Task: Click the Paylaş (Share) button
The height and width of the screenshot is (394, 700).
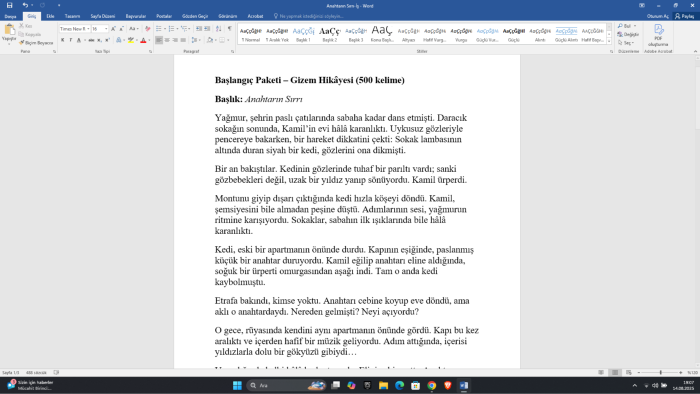Action: tap(684, 16)
